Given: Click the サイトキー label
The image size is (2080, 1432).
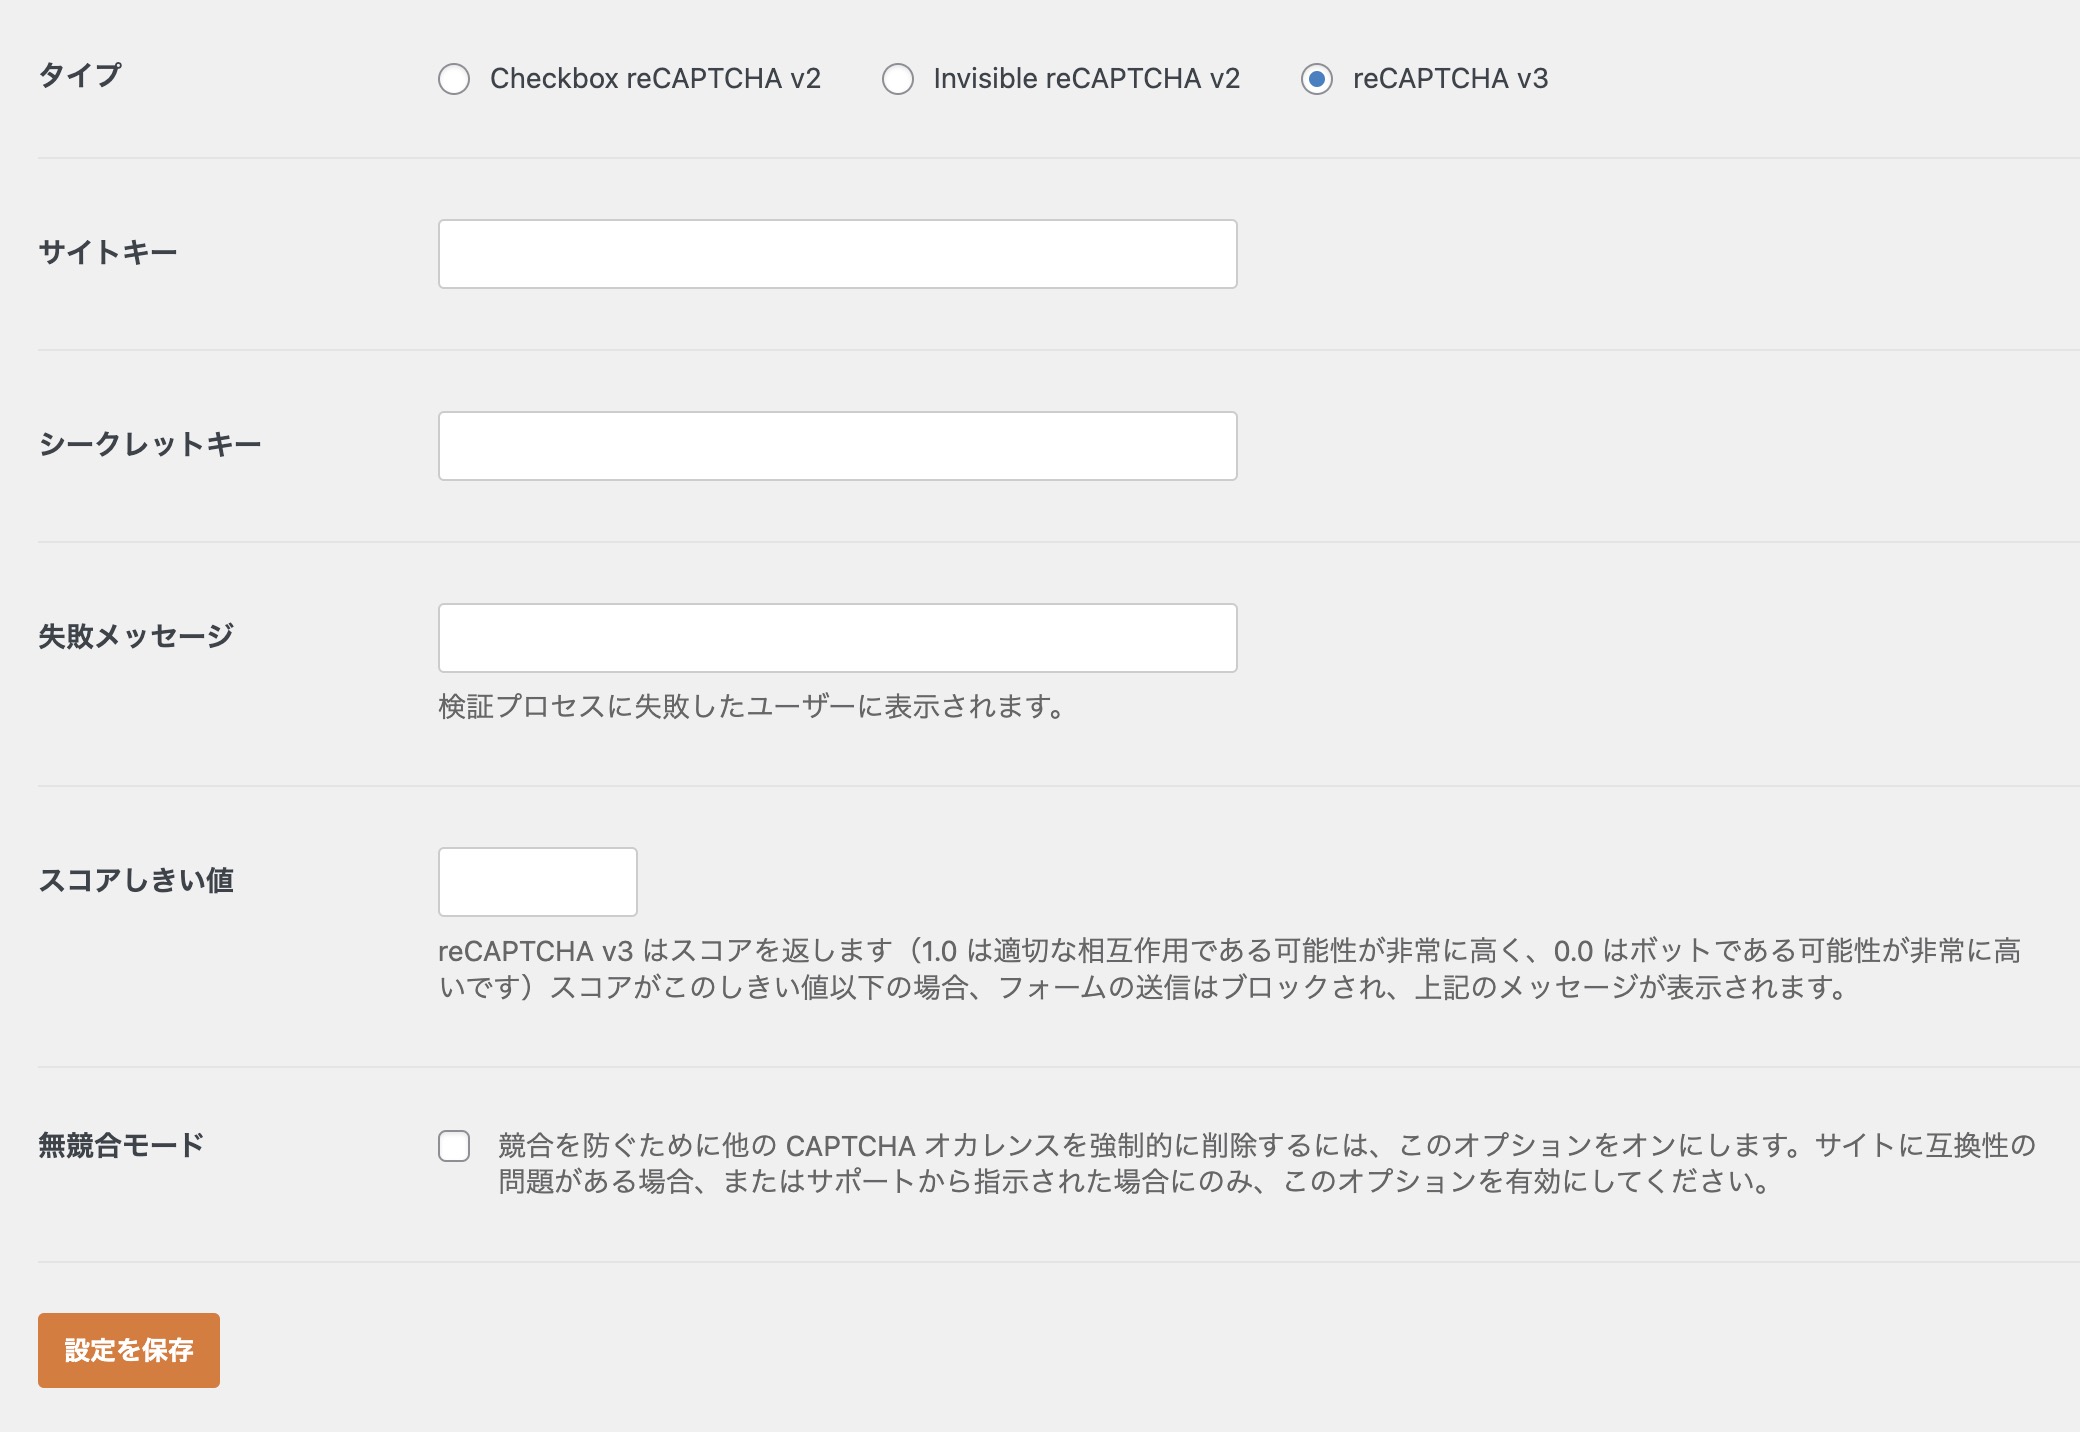Looking at the screenshot, I should tap(108, 252).
